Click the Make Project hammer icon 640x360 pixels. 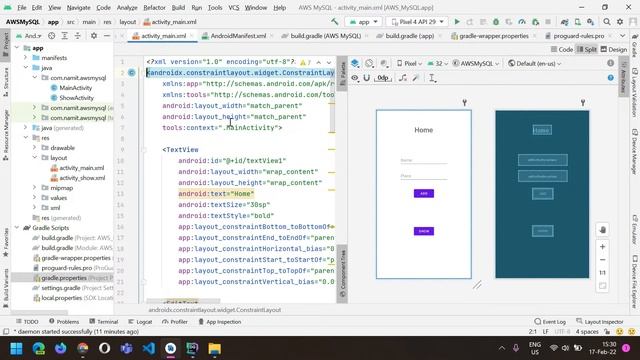[x=335, y=22]
